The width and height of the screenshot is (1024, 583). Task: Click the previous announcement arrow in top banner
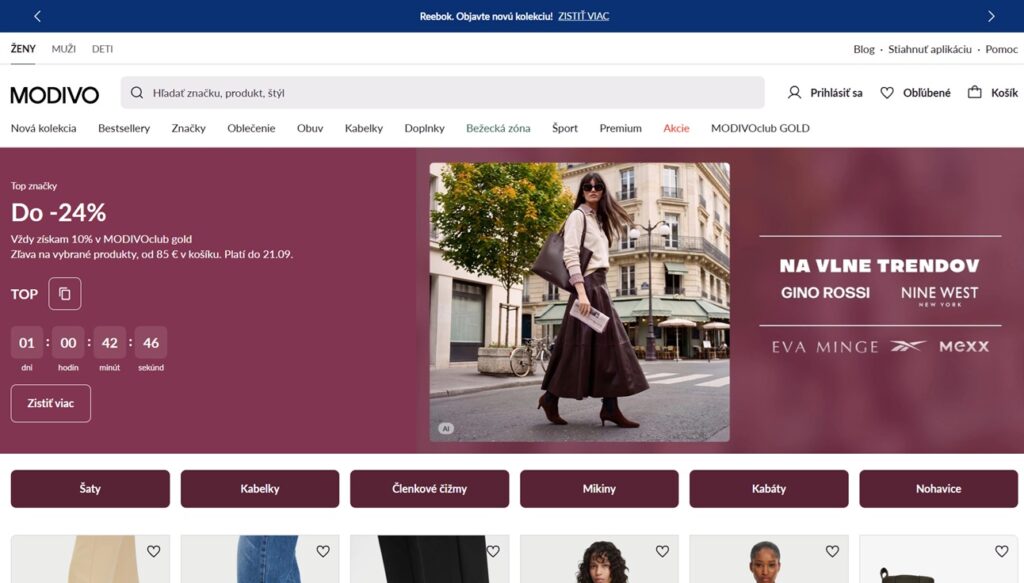[37, 16]
